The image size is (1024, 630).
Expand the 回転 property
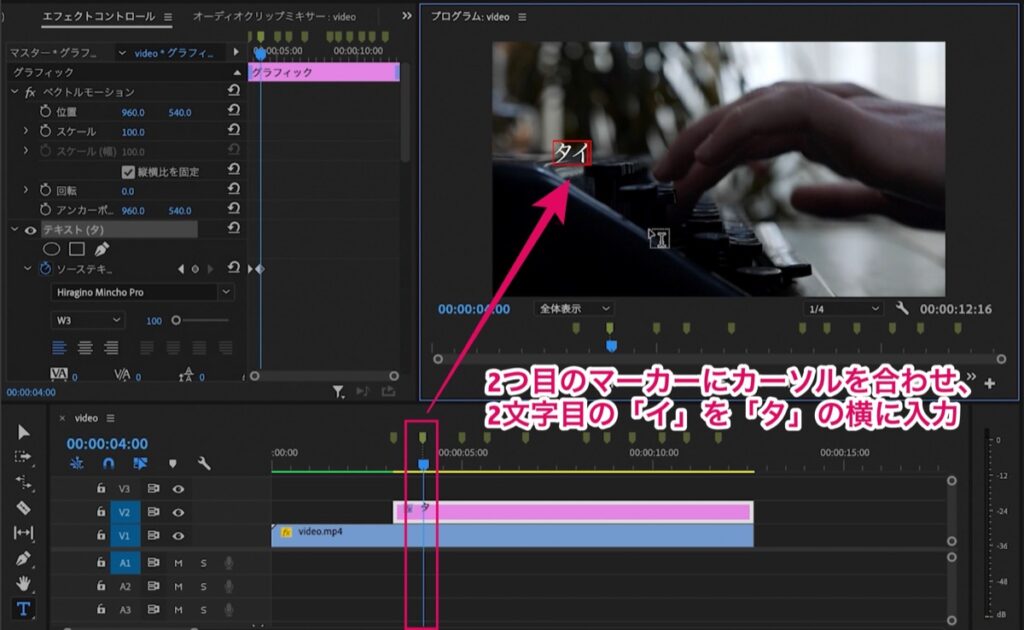[x=25, y=189]
